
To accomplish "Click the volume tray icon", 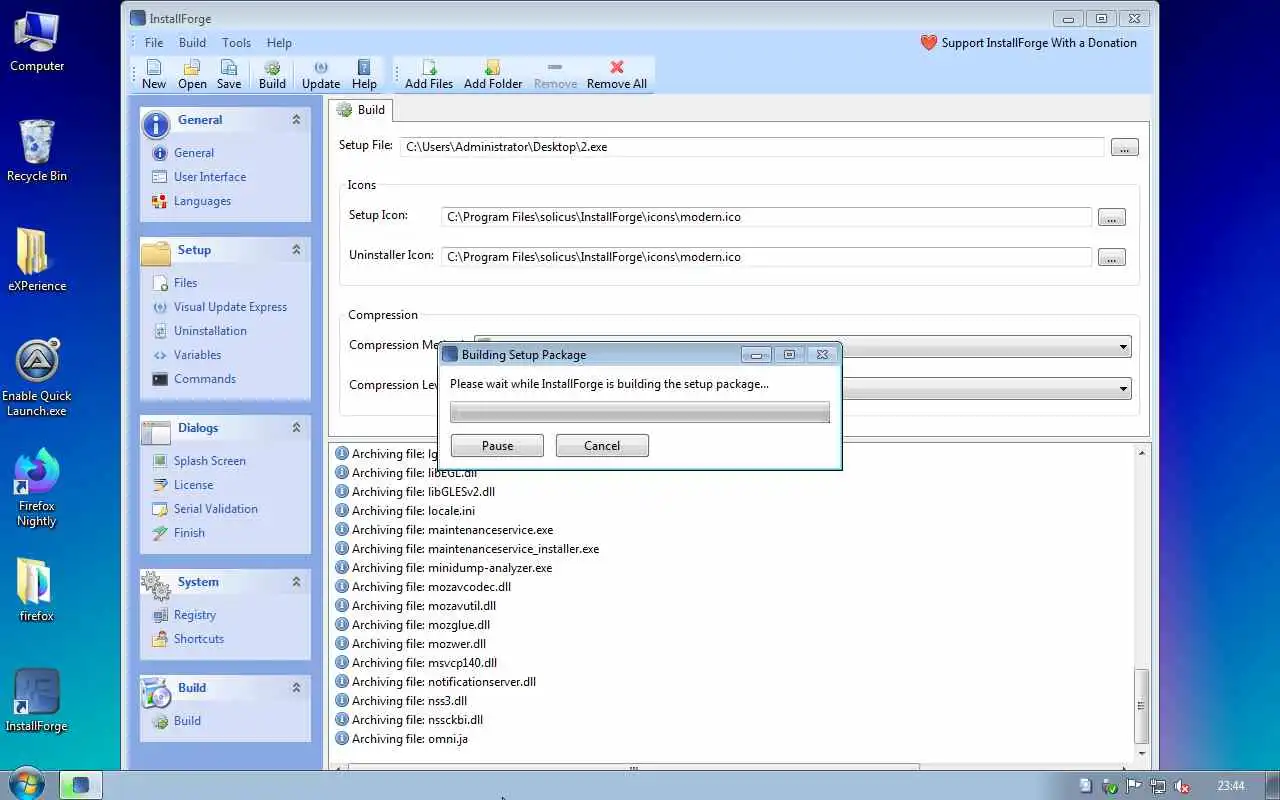I will point(1181,786).
